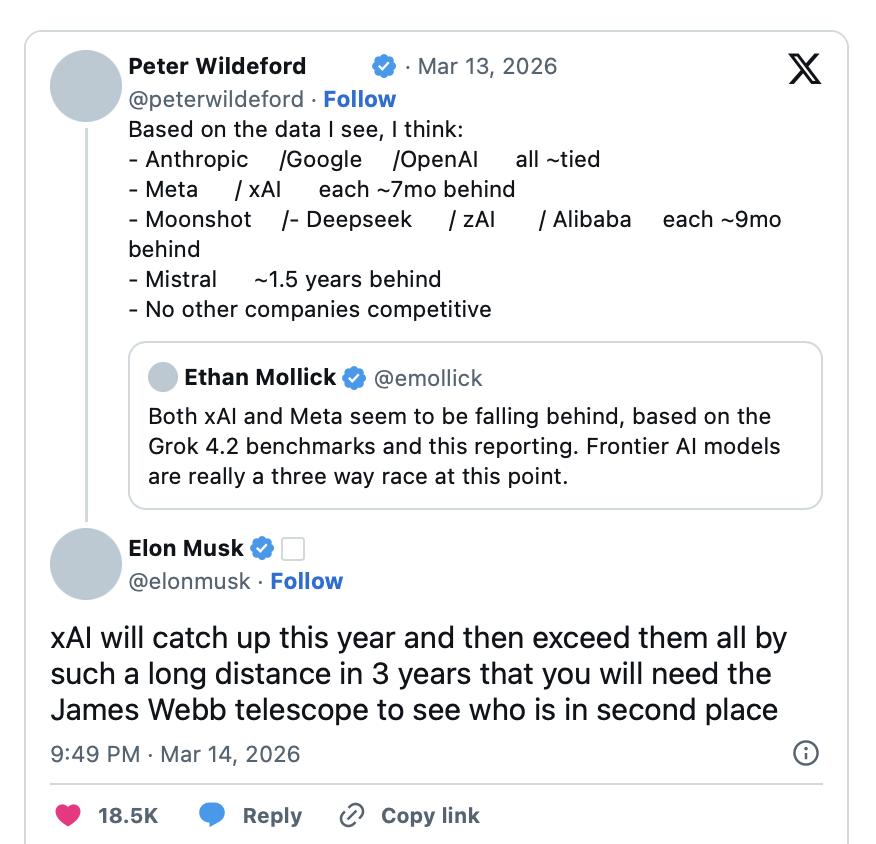The width and height of the screenshot is (876, 844).
Task: Click the @peterwildeford handle
Action: (216, 99)
